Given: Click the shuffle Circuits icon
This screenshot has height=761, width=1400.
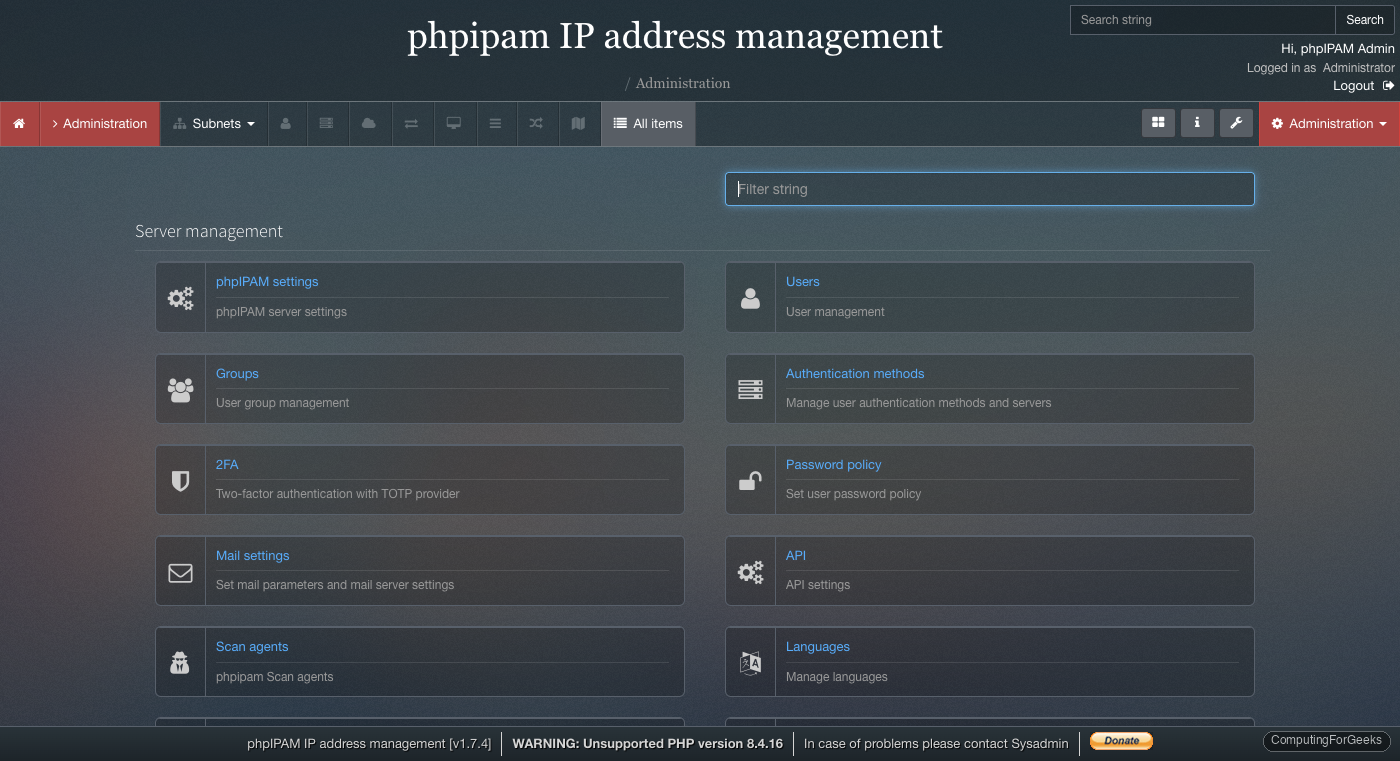Looking at the screenshot, I should click(536, 123).
